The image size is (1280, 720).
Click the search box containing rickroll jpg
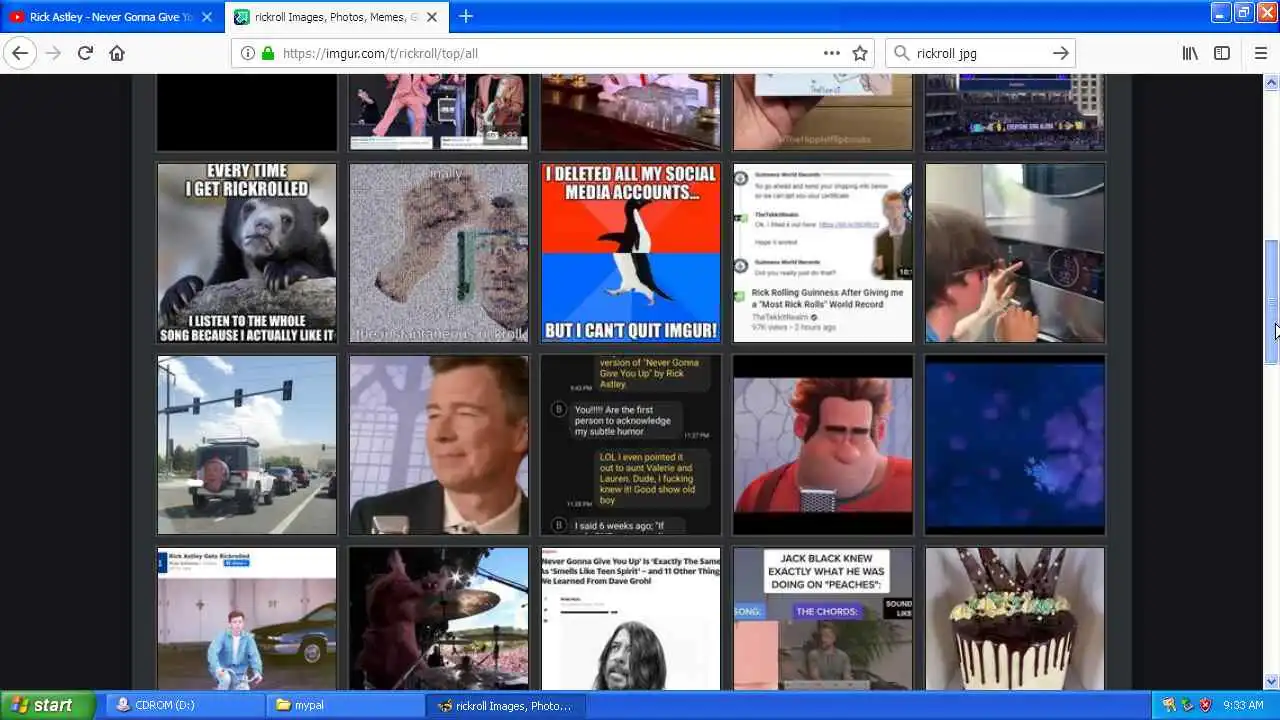[x=980, y=53]
